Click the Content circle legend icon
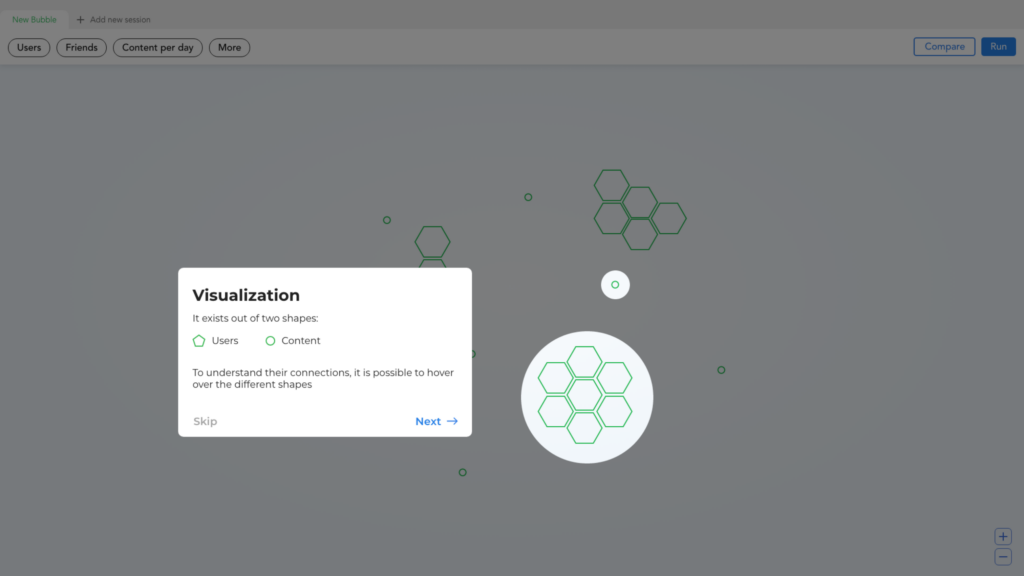The image size is (1024, 576). click(x=270, y=341)
